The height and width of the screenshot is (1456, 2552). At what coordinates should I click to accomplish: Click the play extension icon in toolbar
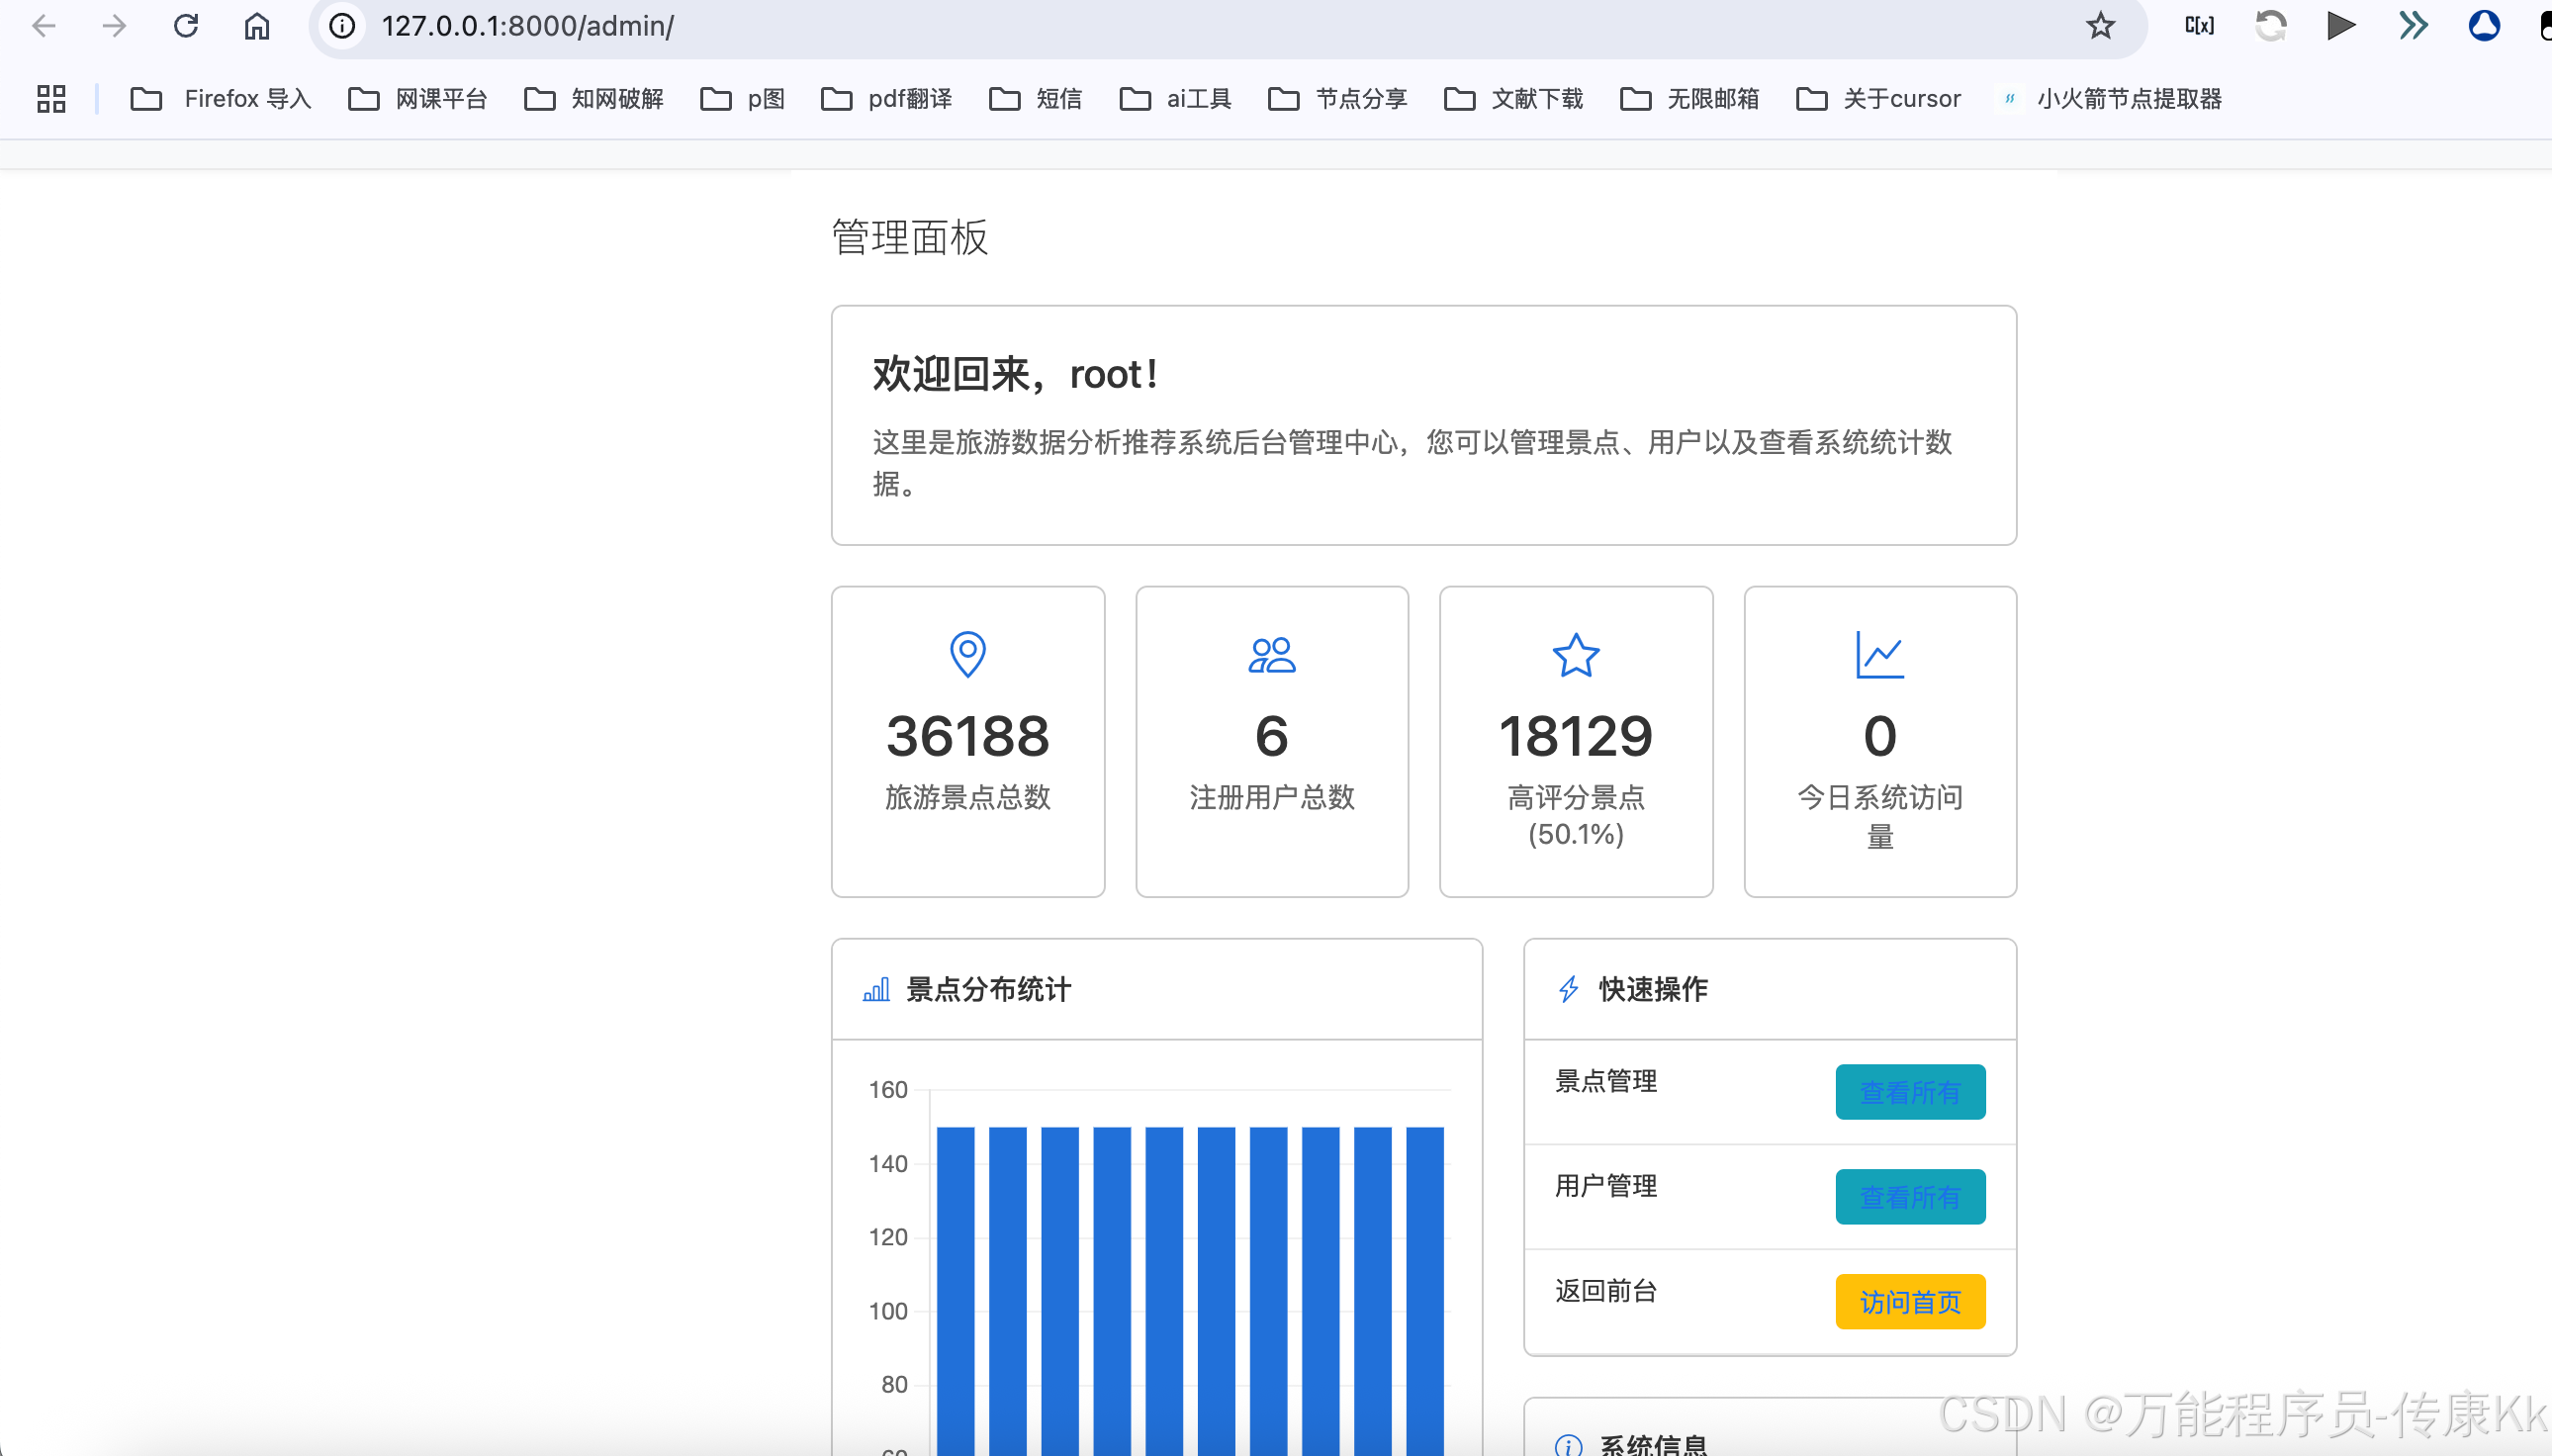(2340, 26)
